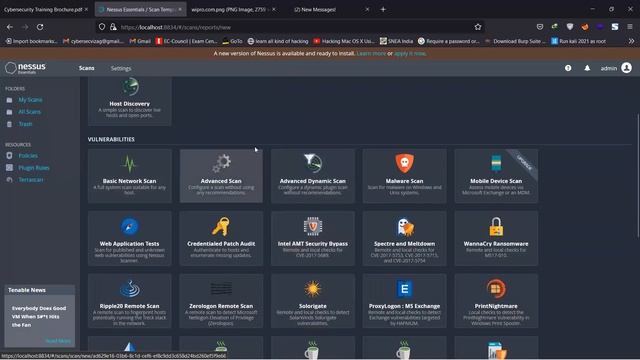Open the Host Discovery scan template
This screenshot has width=640, height=360.
pos(129,100)
